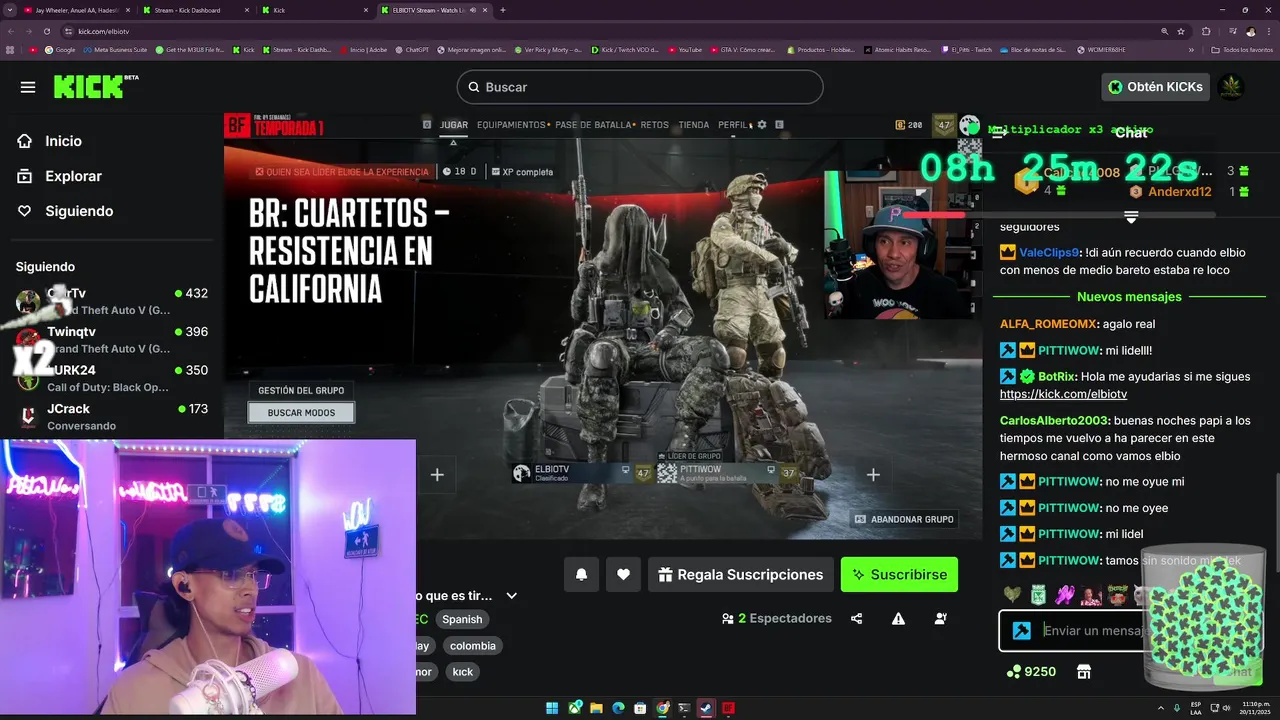Open Twinqtv followed channel

pyautogui.click(x=112, y=340)
